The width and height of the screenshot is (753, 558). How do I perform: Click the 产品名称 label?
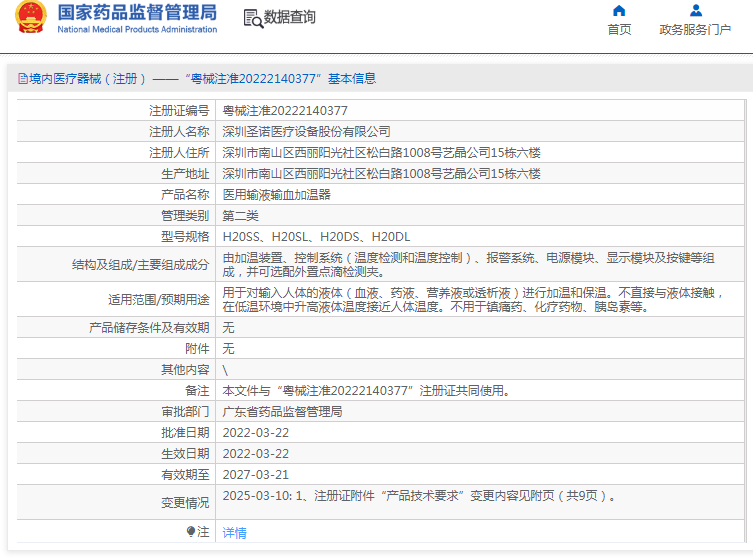coord(185,195)
